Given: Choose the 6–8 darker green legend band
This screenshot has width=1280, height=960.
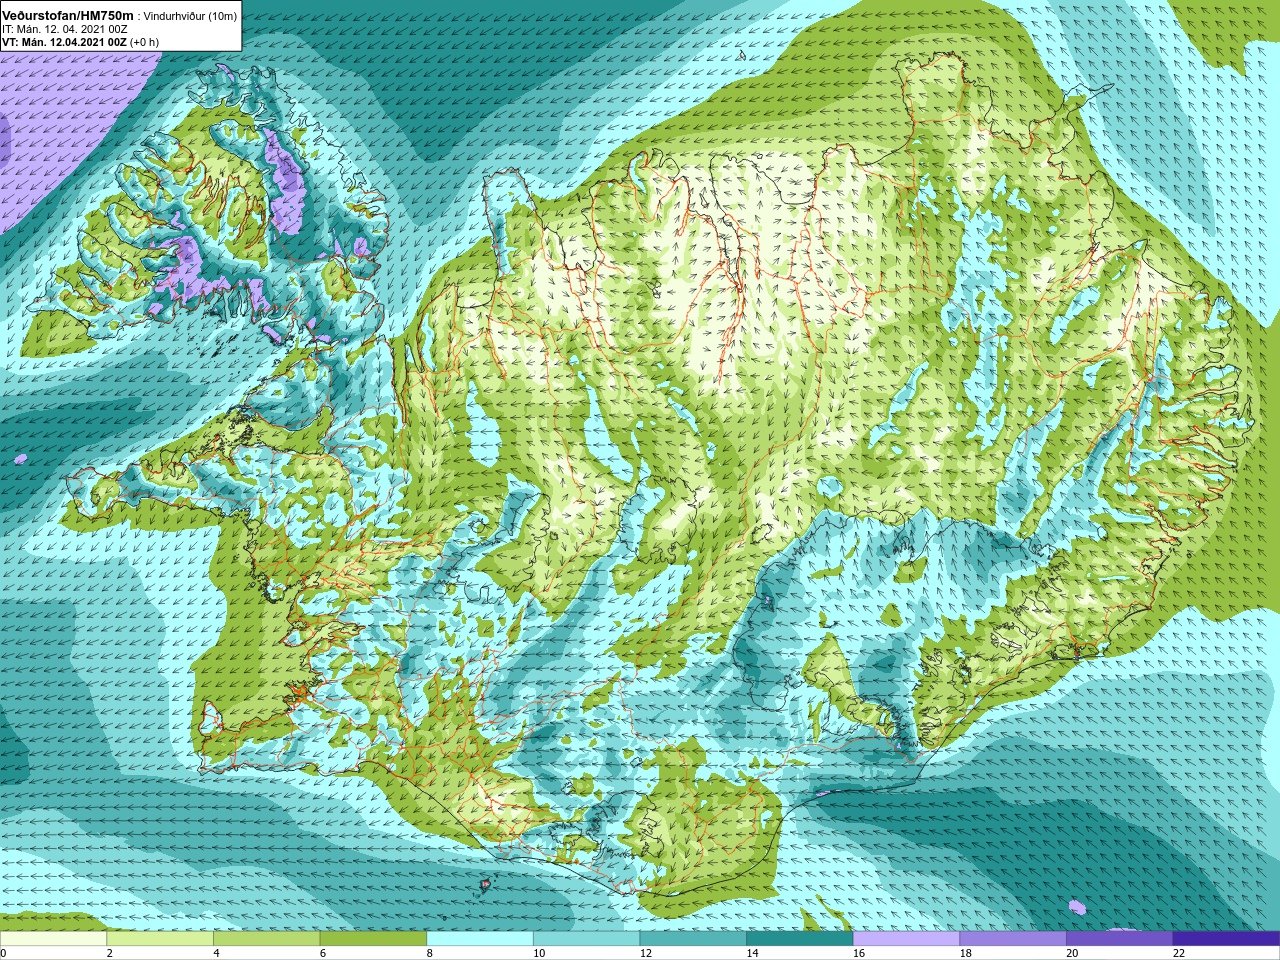Looking at the screenshot, I should click(373, 939).
